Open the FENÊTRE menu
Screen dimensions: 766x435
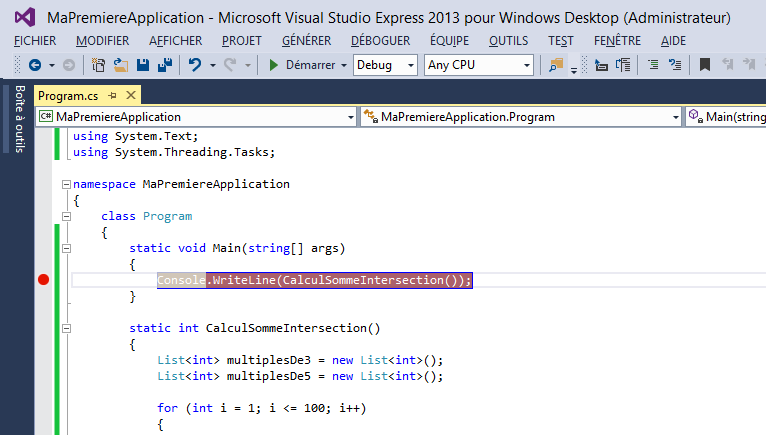click(x=617, y=41)
